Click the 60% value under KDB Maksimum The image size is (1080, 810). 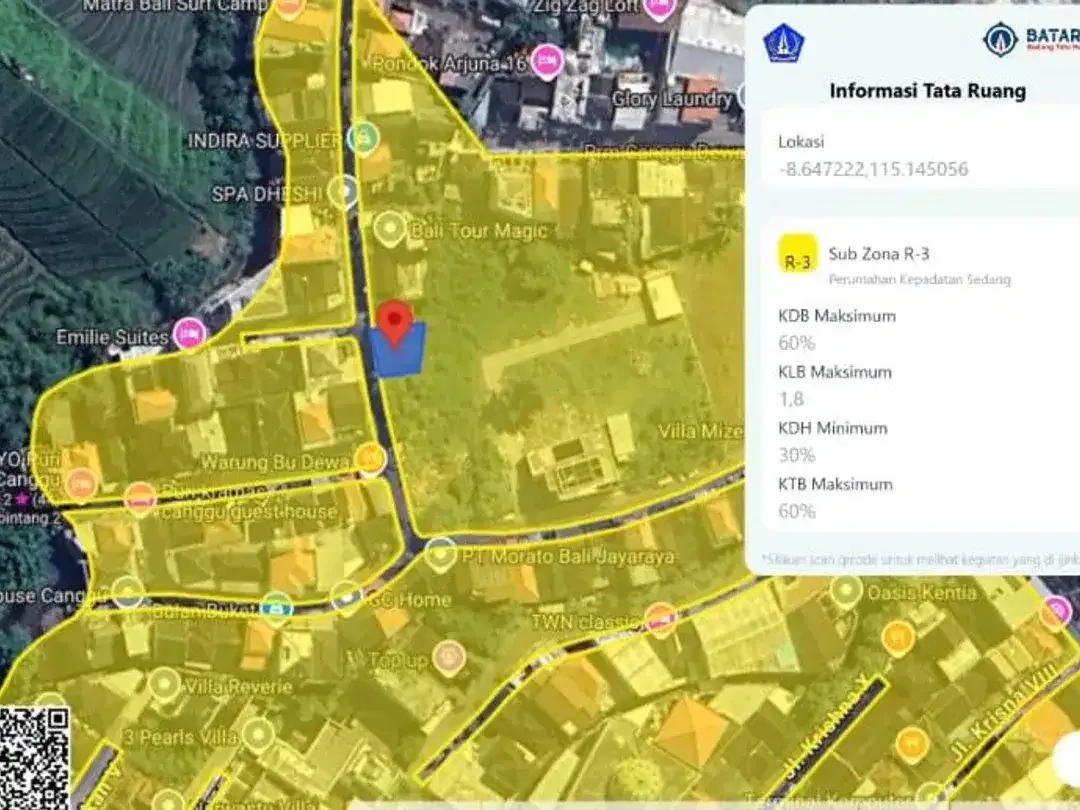[x=797, y=343]
